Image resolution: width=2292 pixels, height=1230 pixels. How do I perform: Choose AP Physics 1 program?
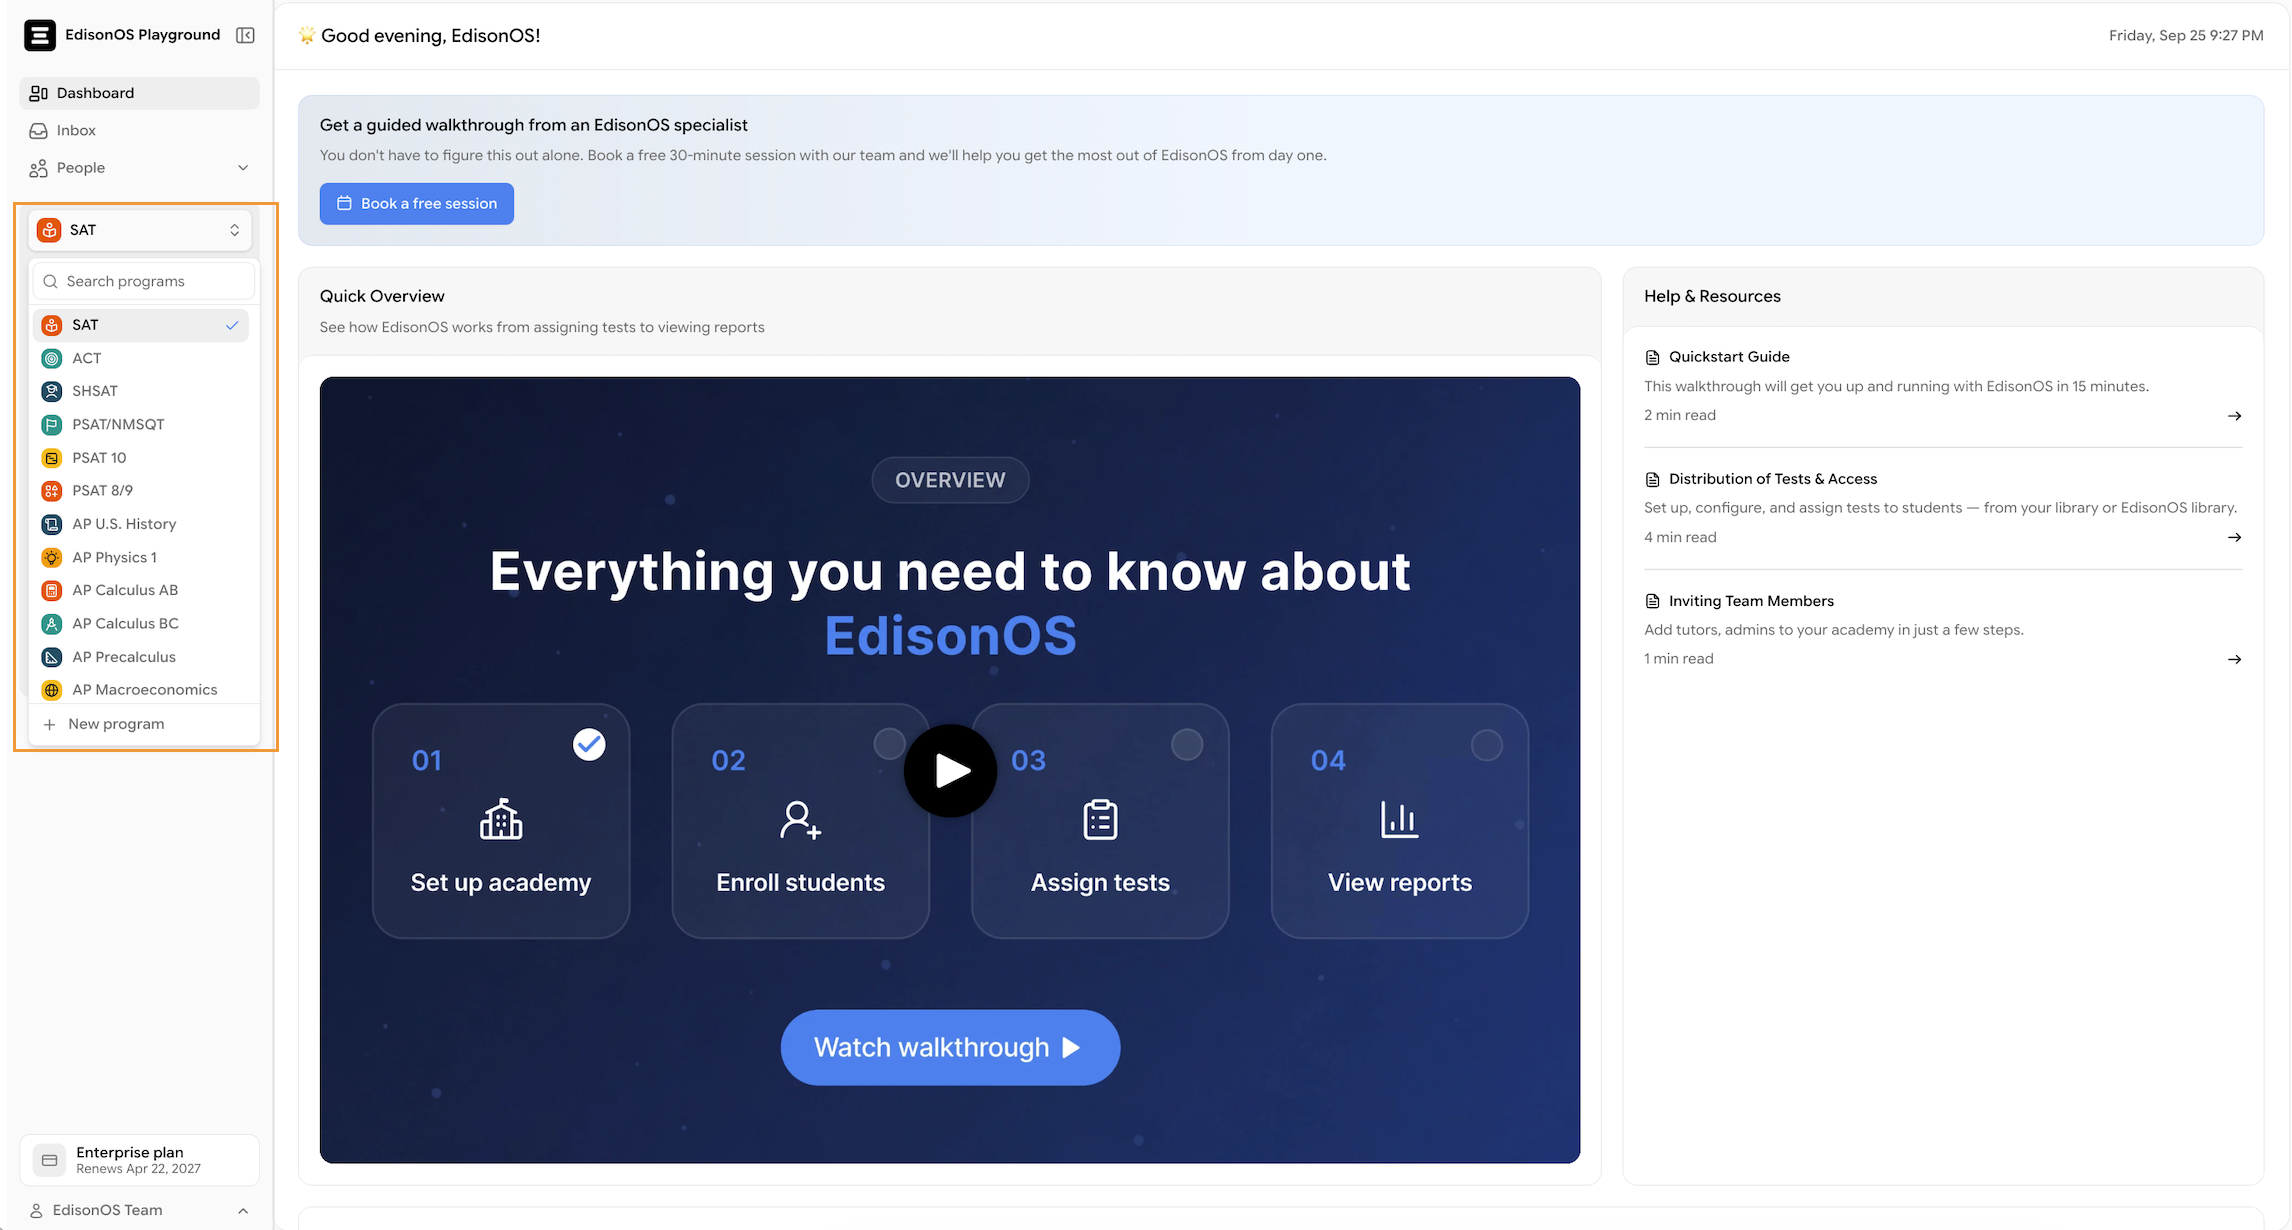click(141, 557)
